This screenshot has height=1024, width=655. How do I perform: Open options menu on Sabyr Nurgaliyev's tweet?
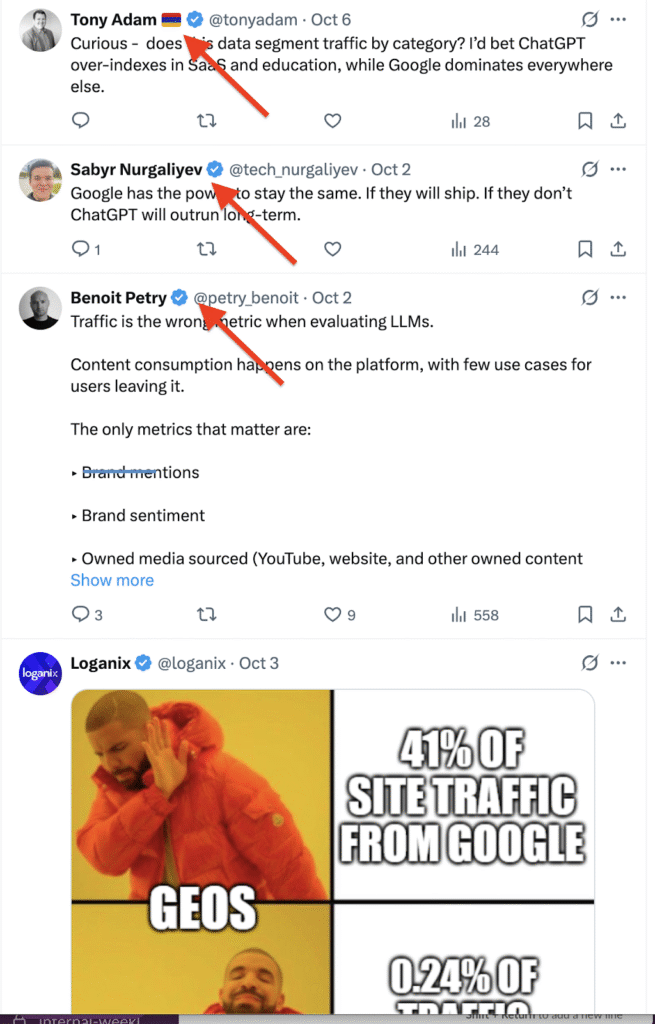coord(618,169)
